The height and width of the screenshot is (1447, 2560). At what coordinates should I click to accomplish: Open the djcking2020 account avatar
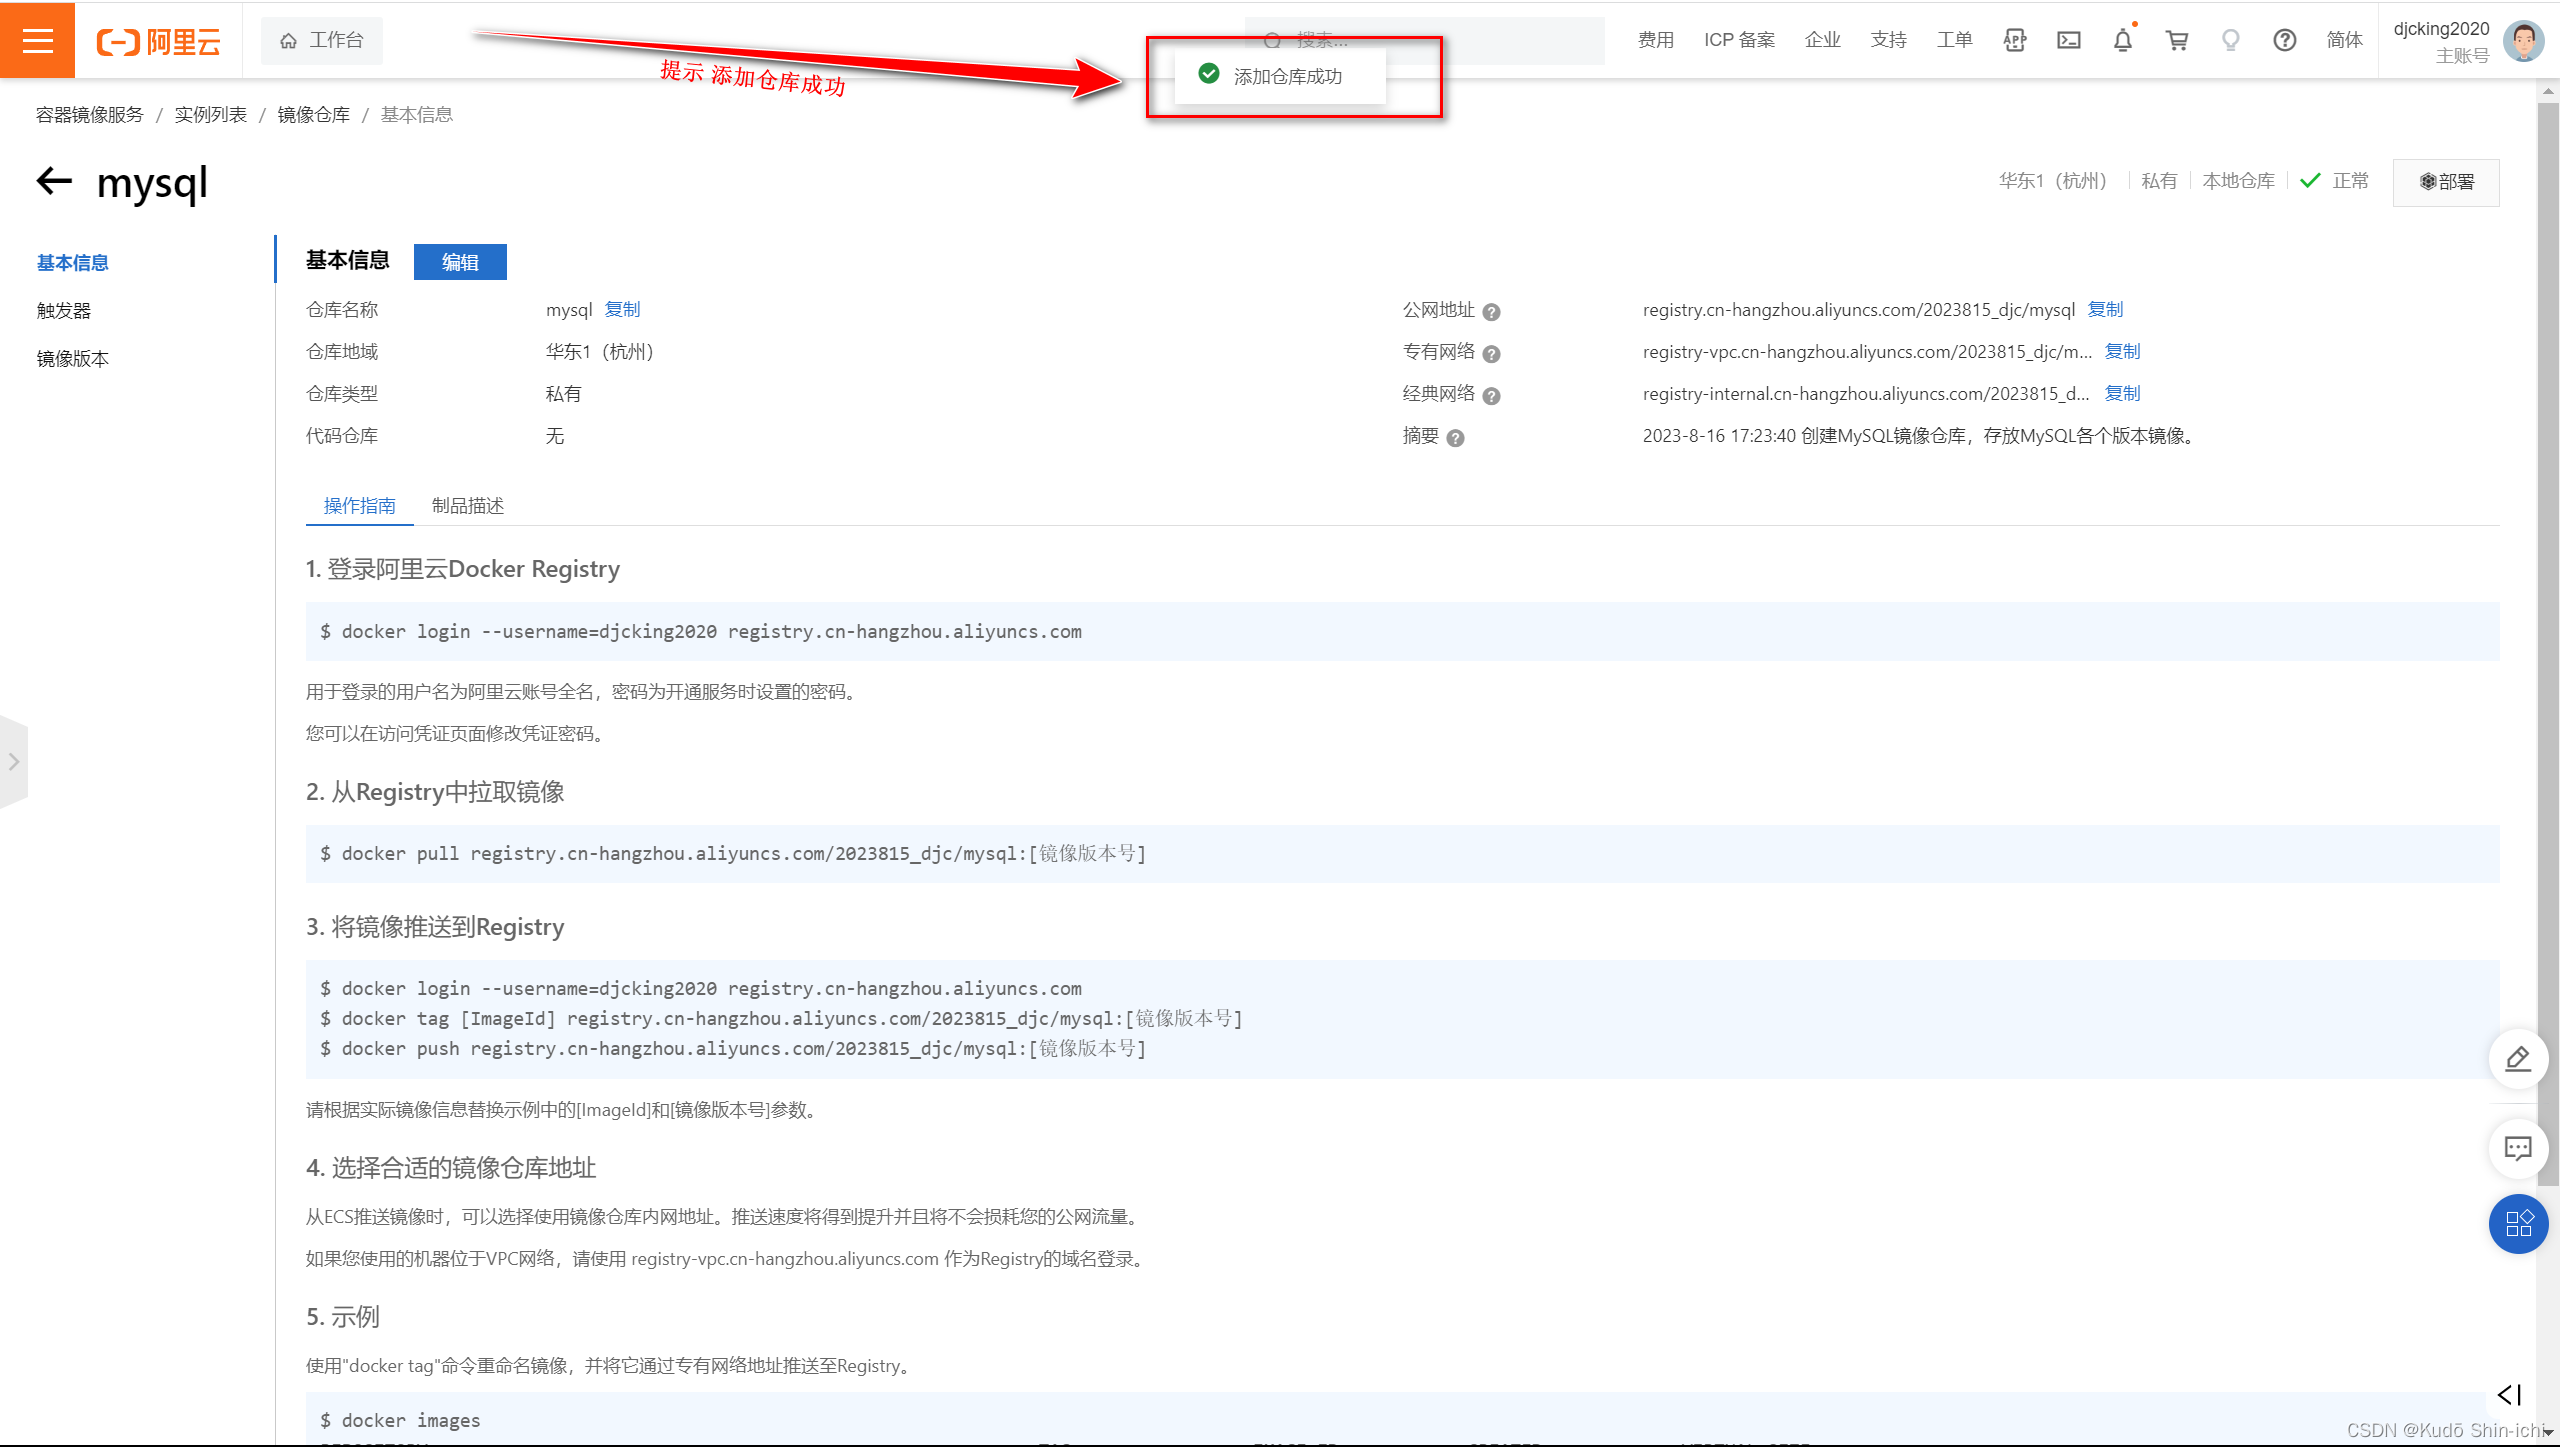pos(2523,41)
